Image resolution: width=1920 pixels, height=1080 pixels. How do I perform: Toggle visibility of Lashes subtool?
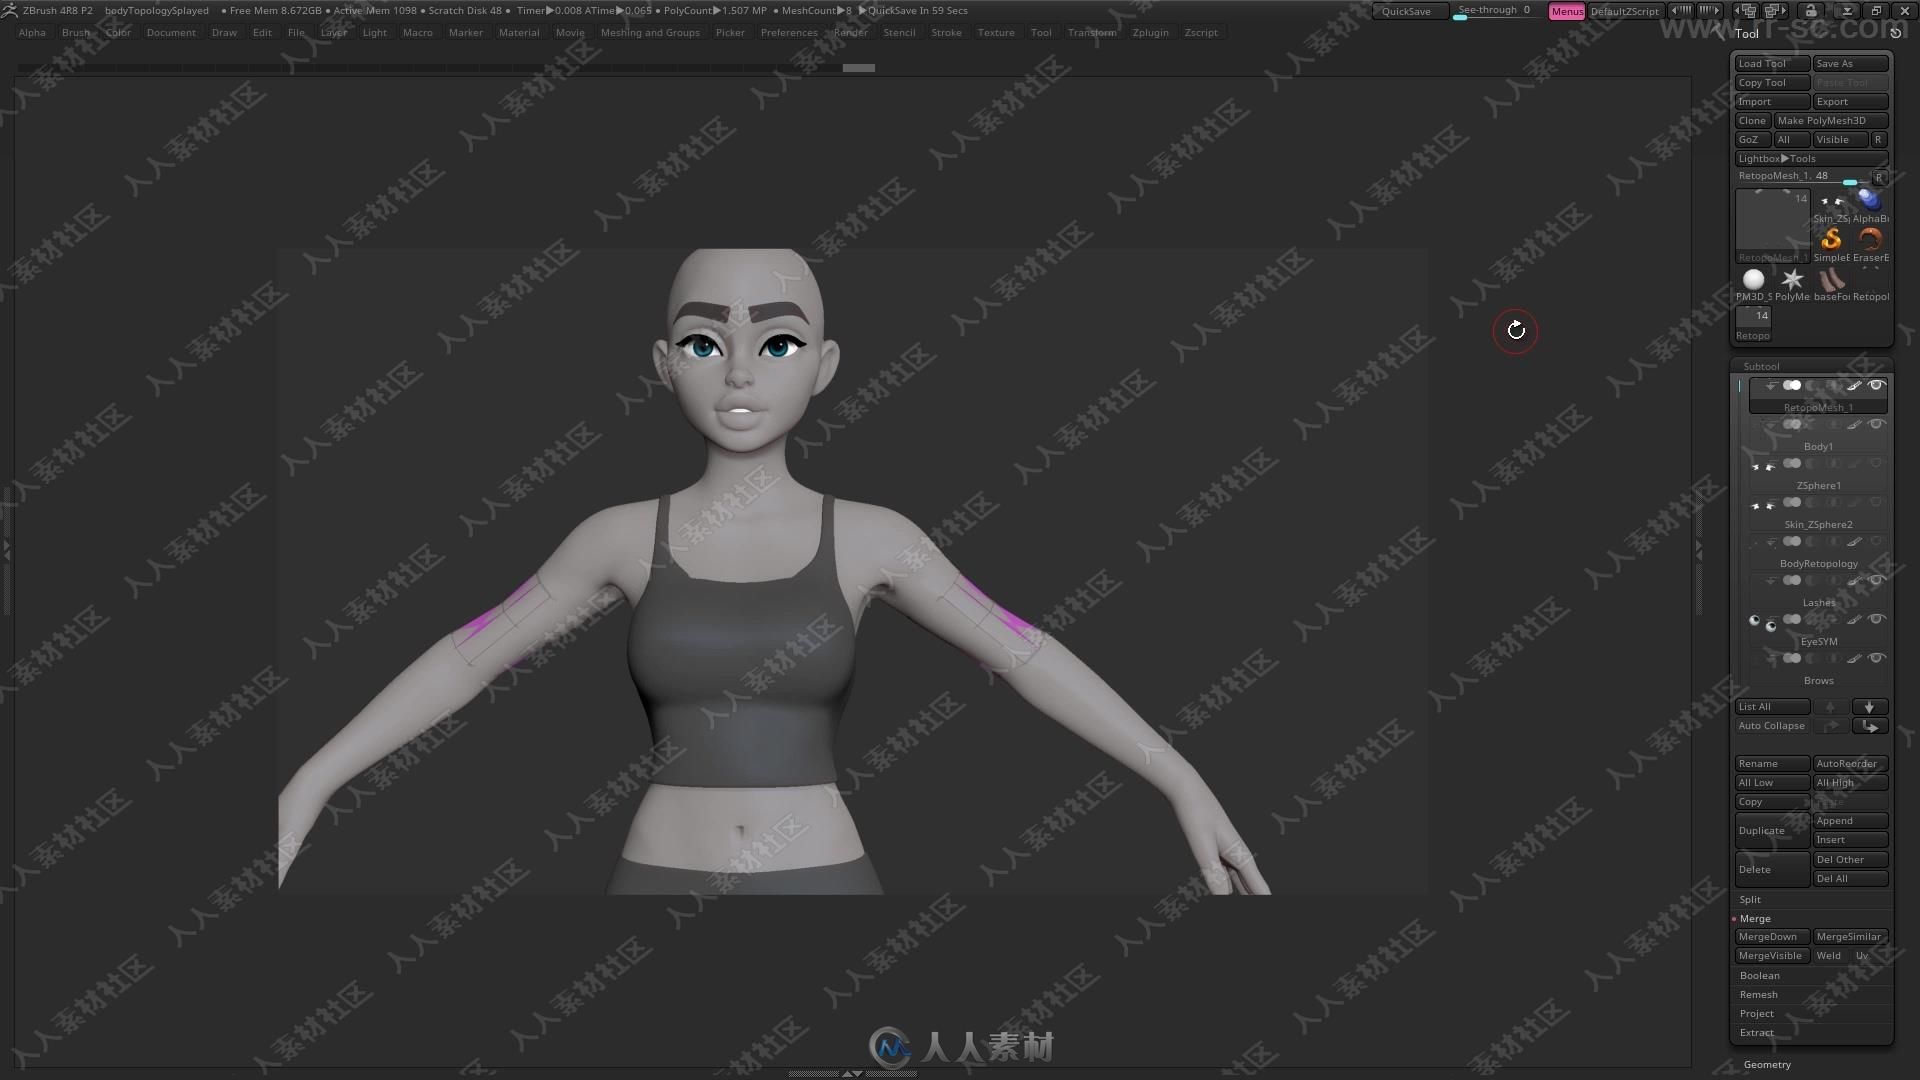pyautogui.click(x=1878, y=620)
